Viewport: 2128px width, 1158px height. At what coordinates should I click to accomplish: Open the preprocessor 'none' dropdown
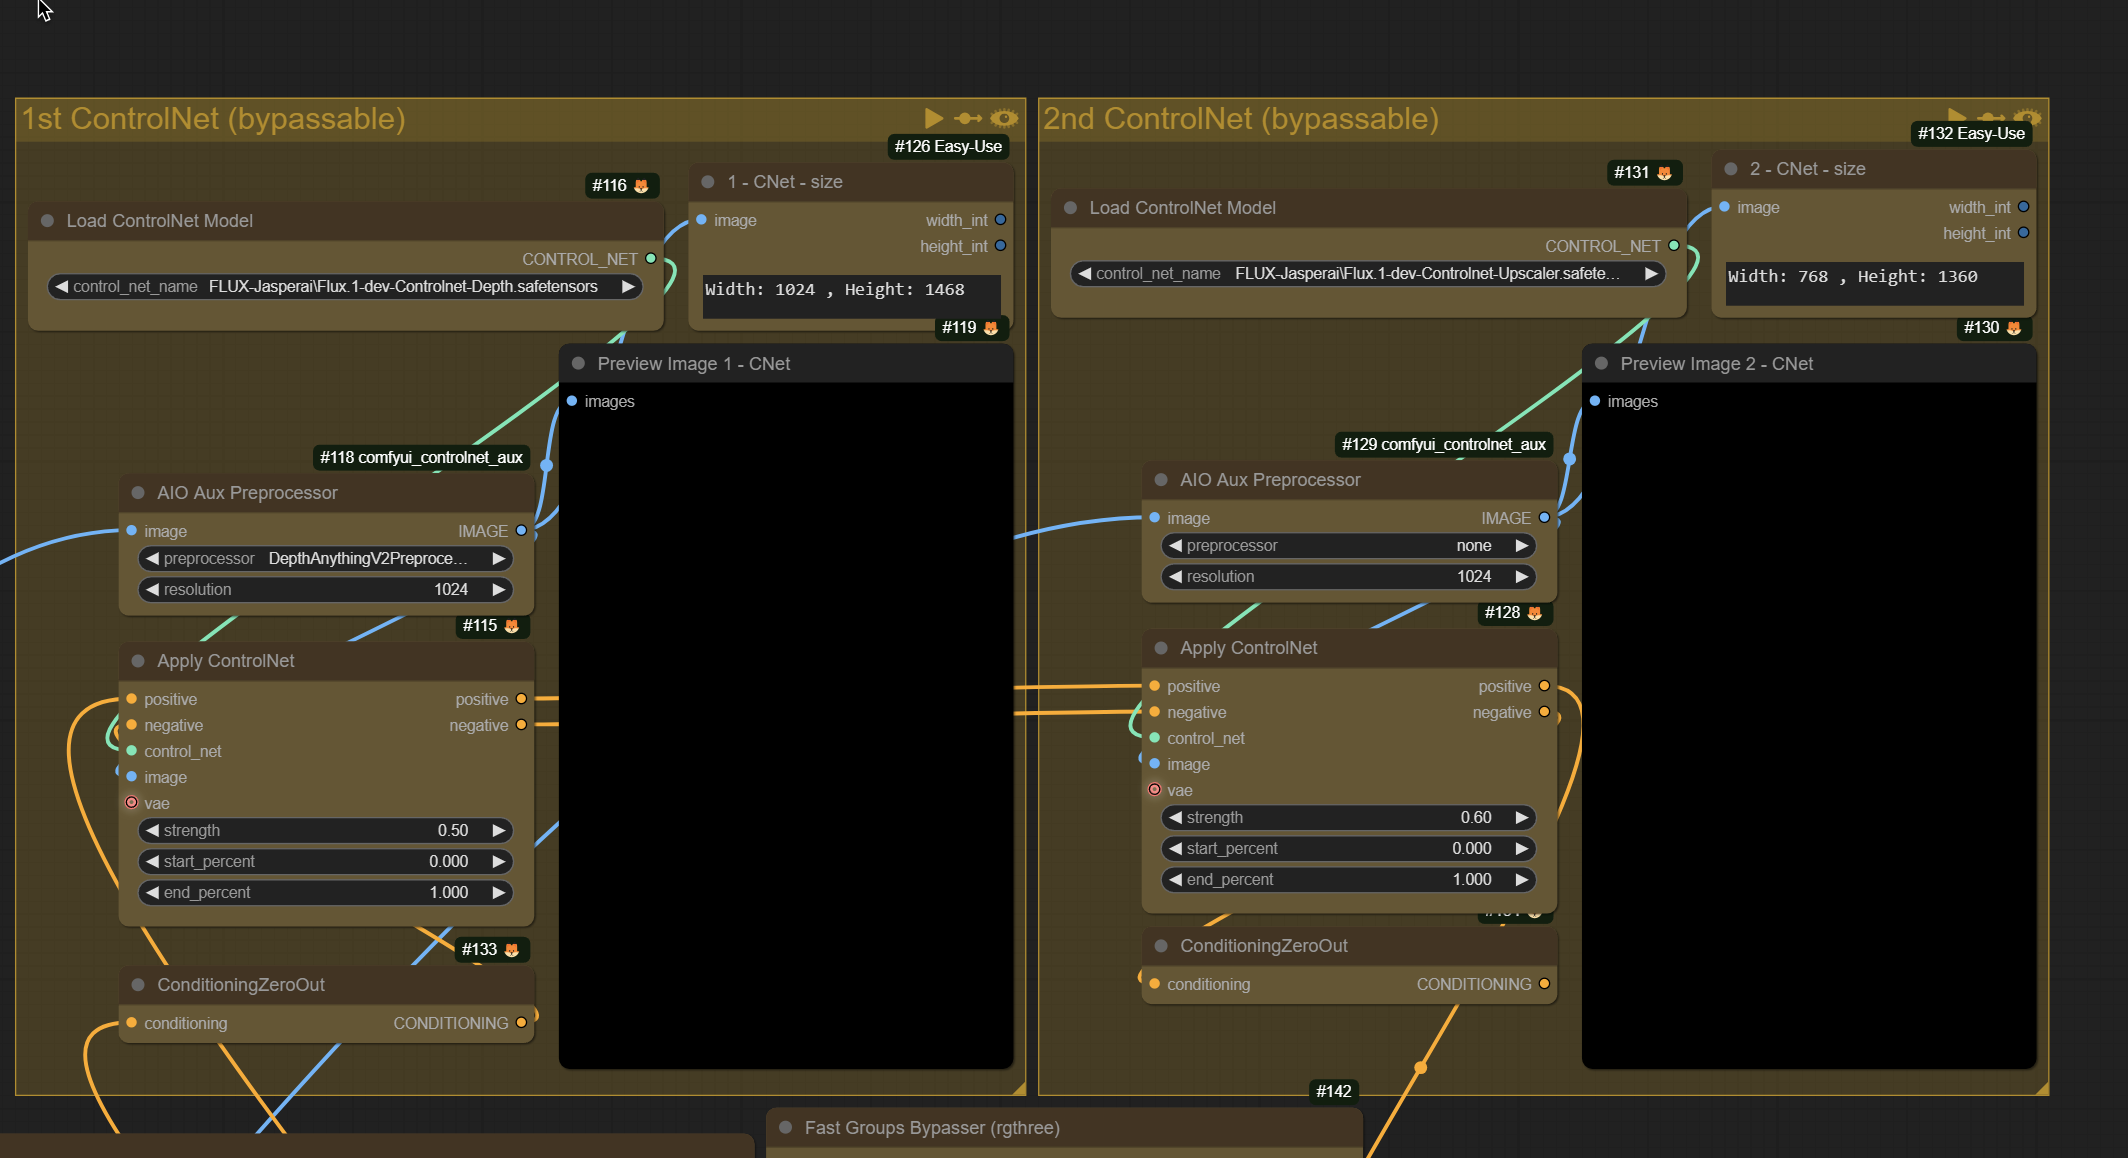pos(1348,546)
